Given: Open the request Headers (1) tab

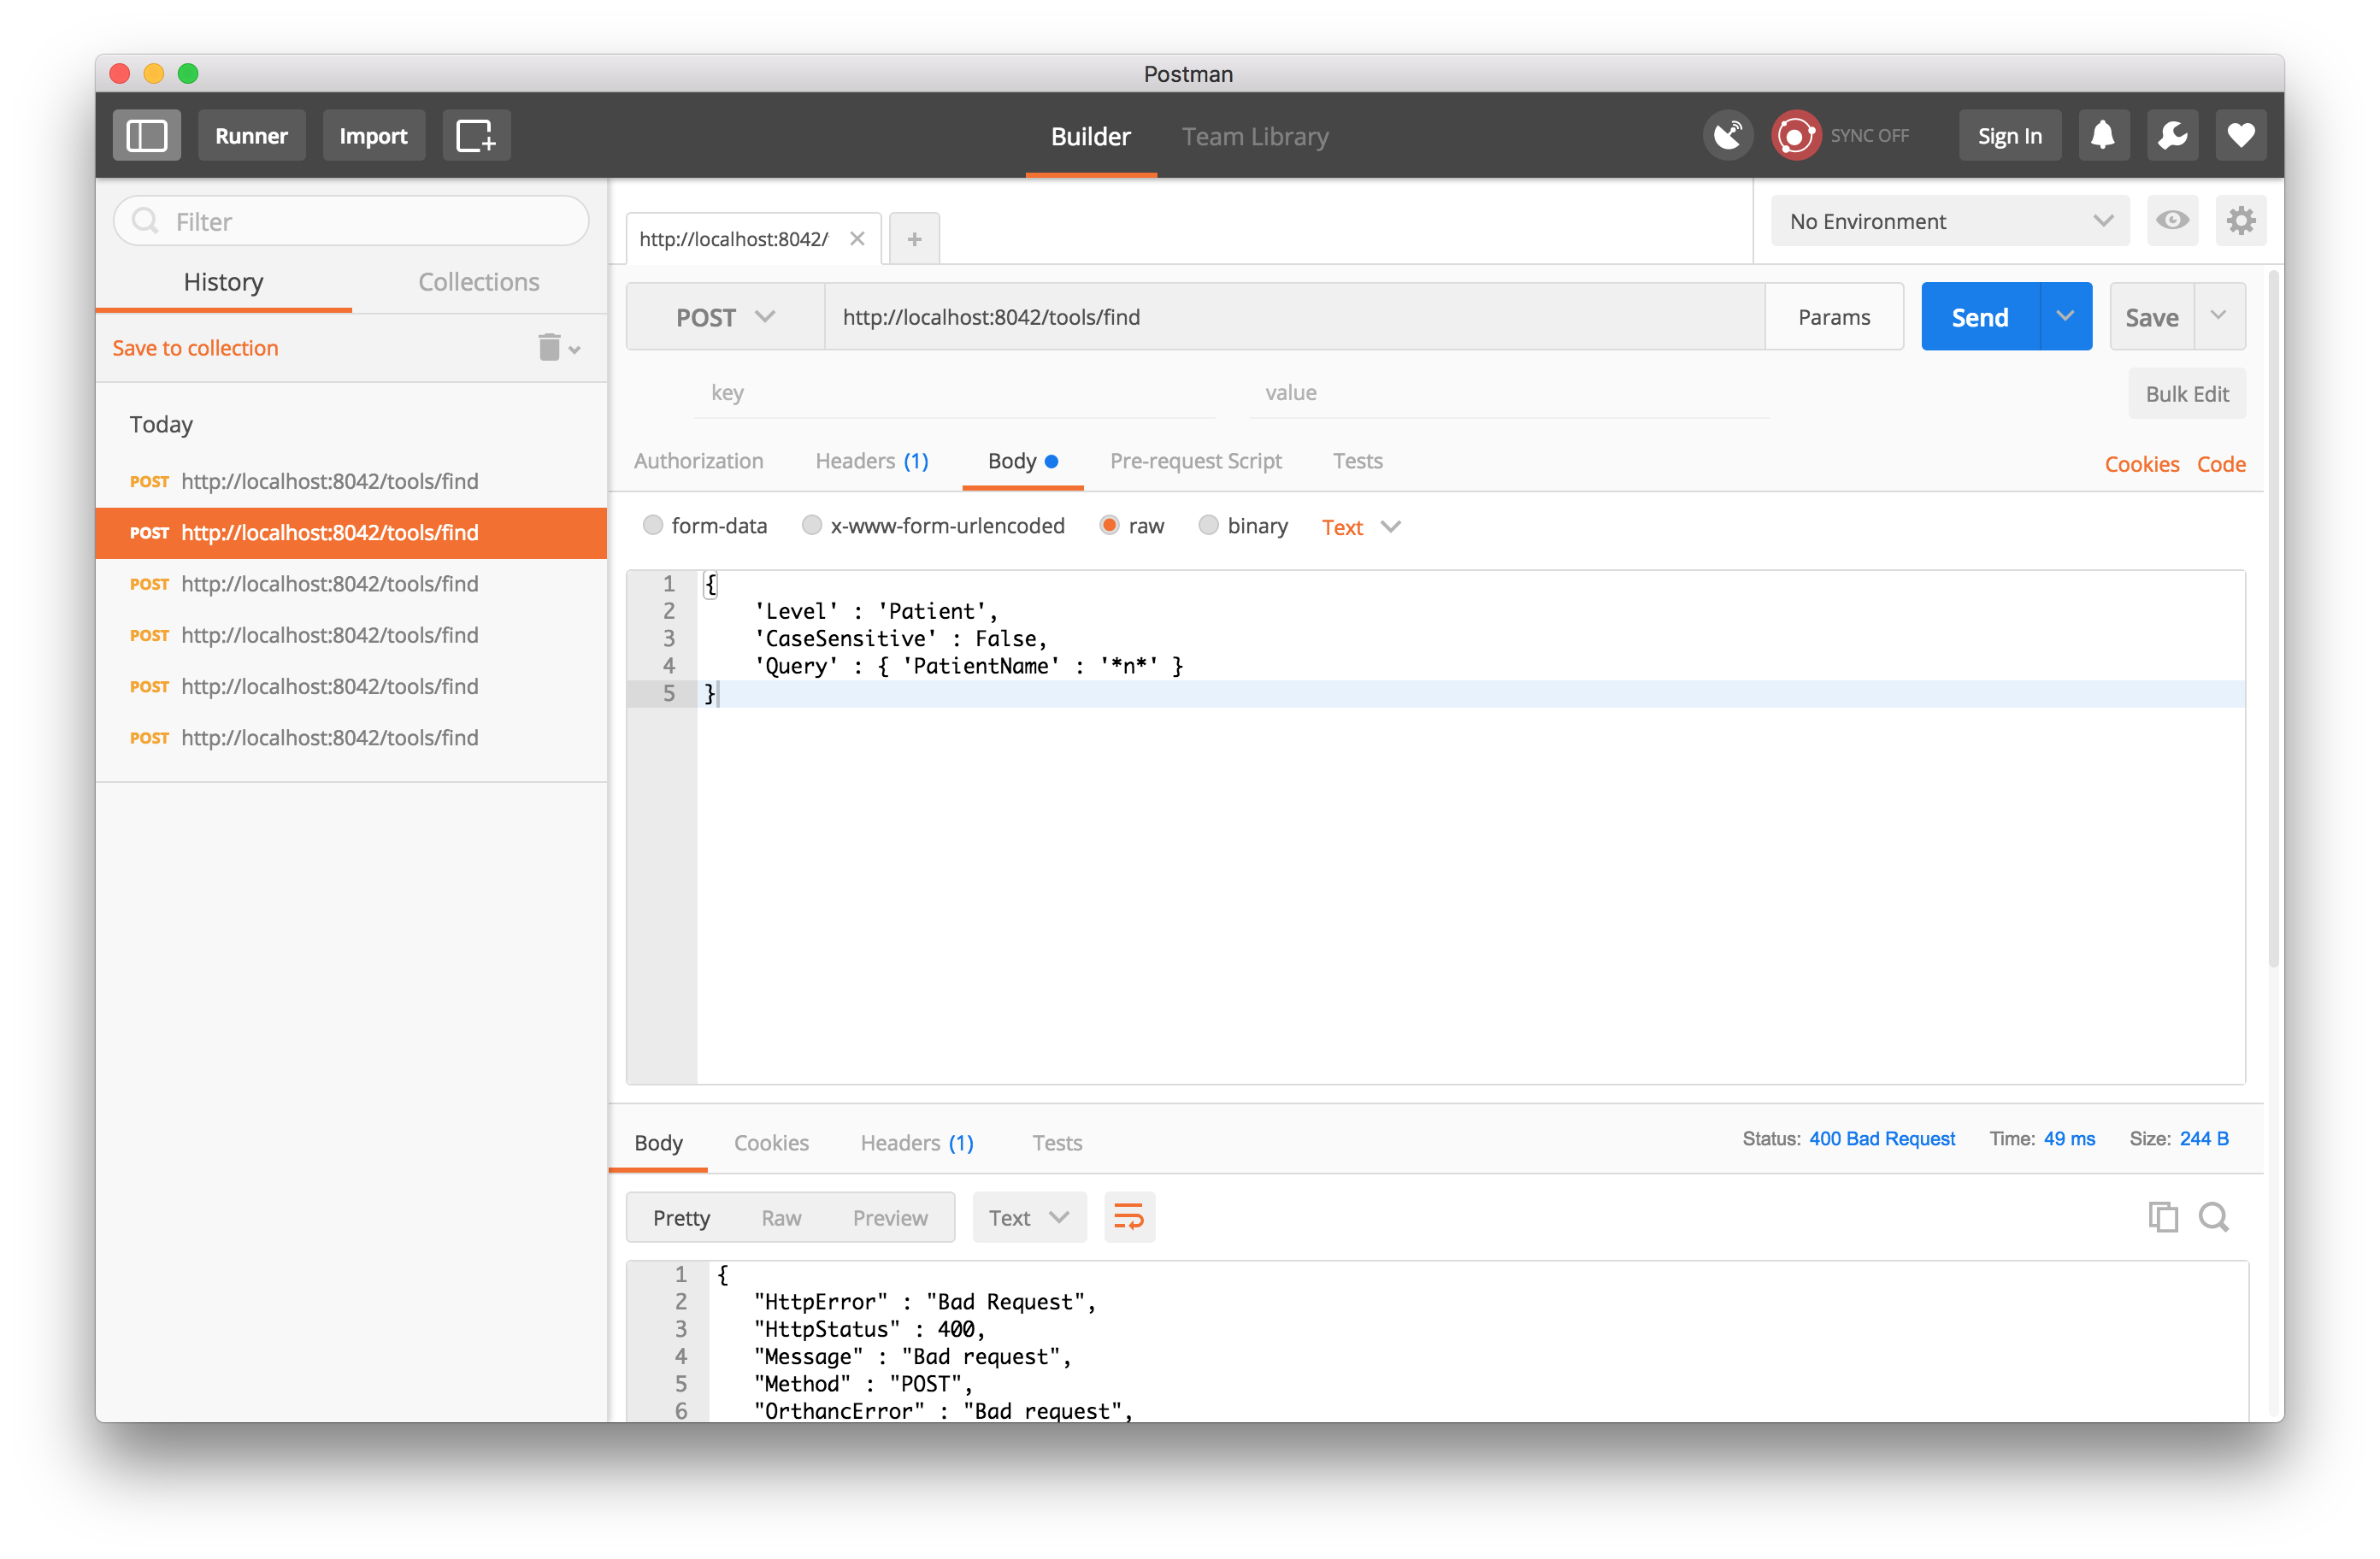Looking at the screenshot, I should [x=871, y=461].
